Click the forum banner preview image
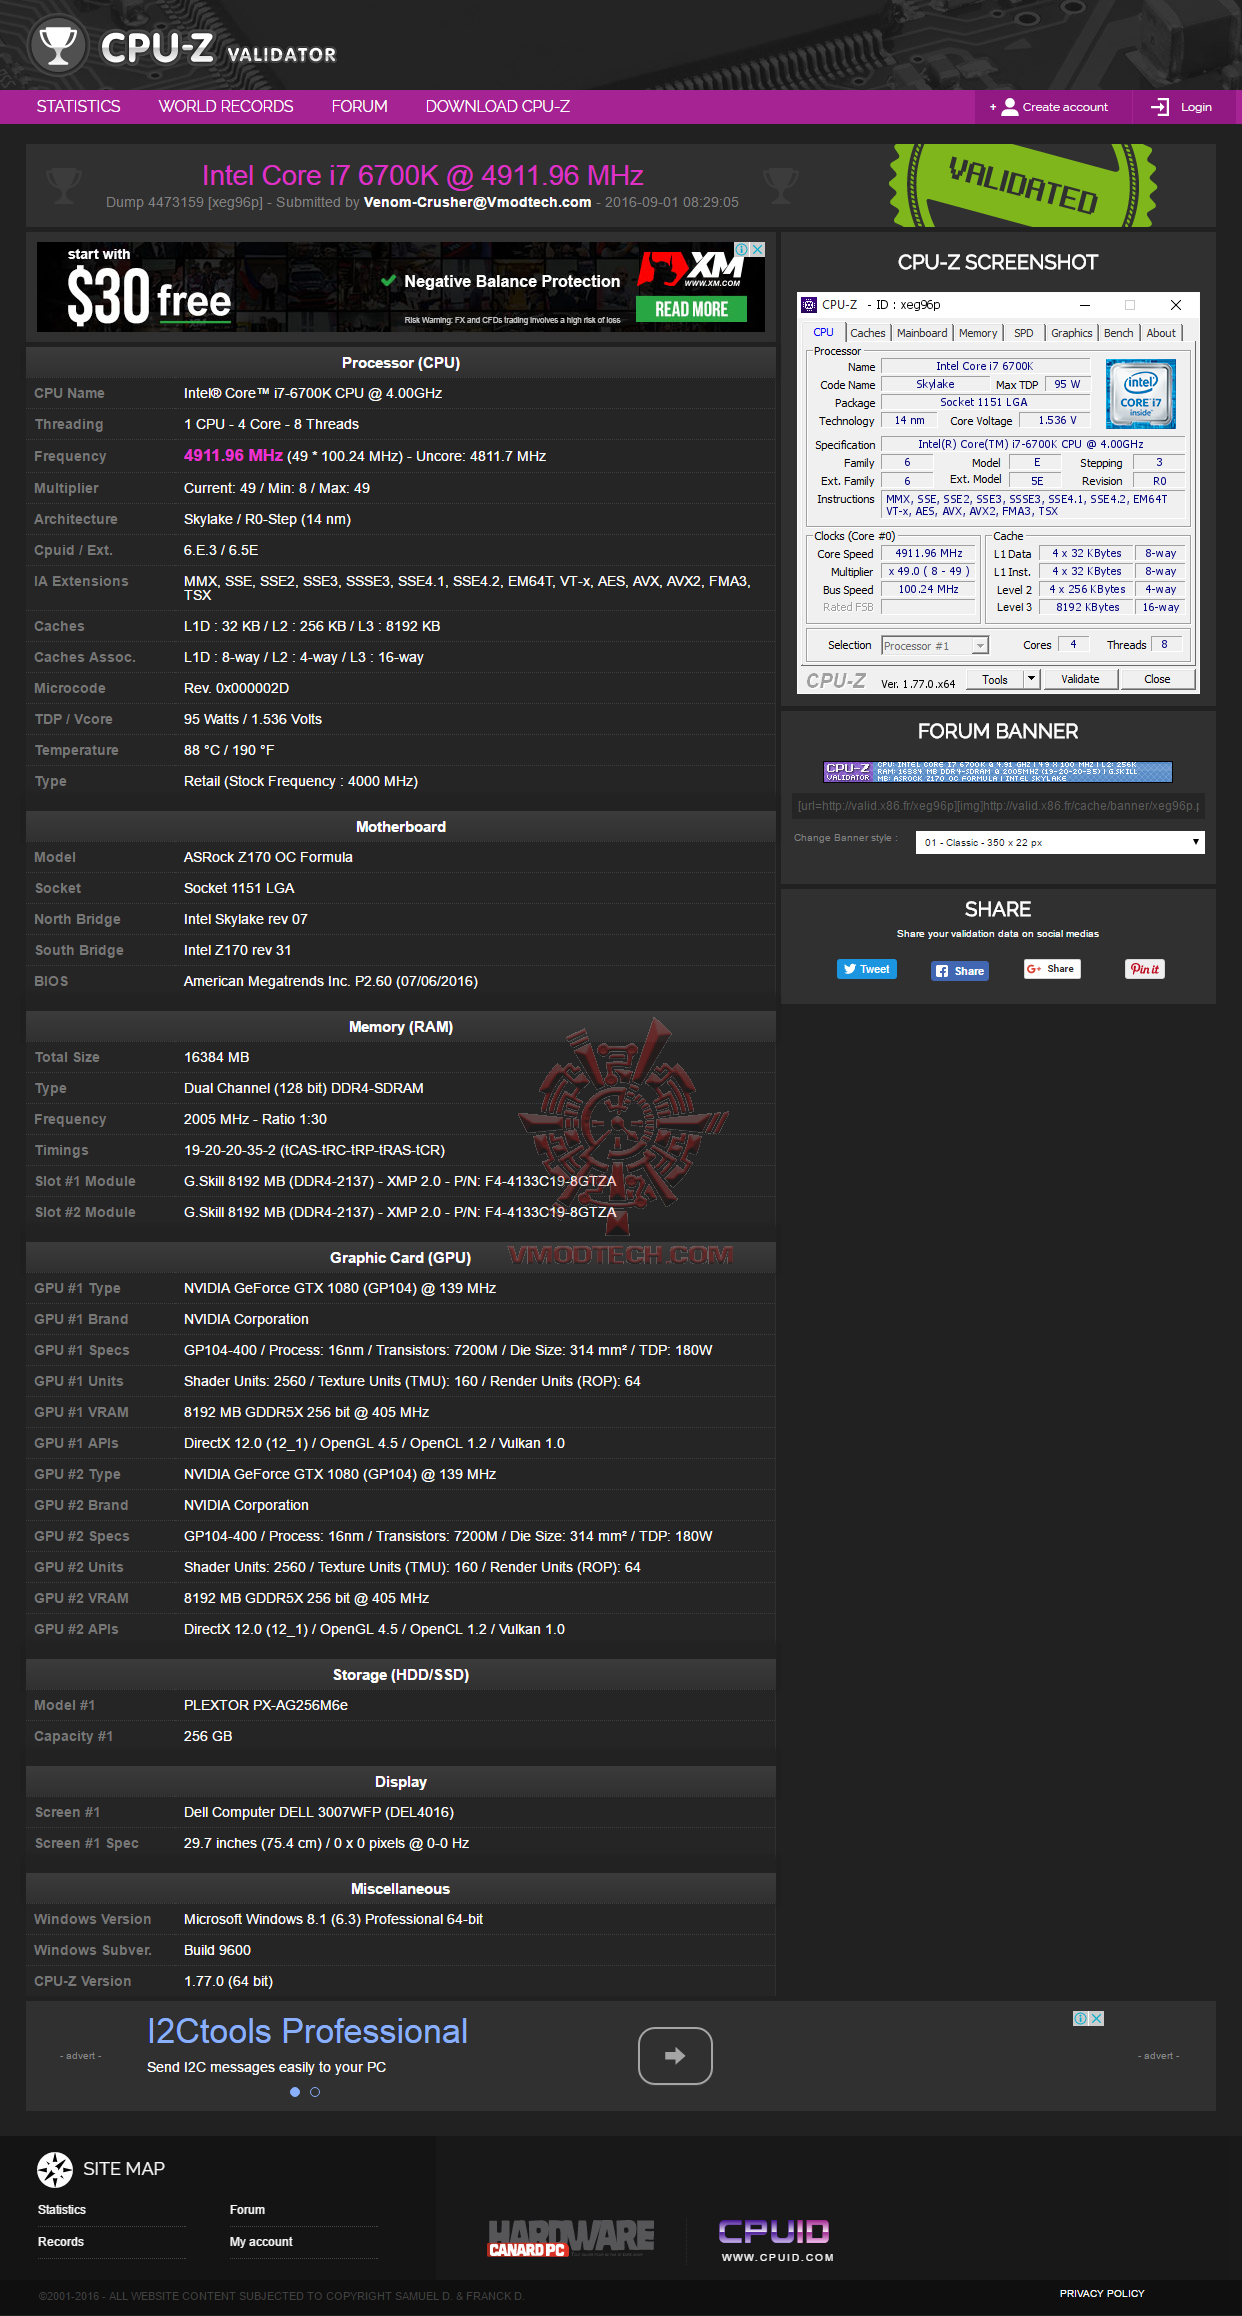The width and height of the screenshot is (1242, 2316). (x=998, y=771)
